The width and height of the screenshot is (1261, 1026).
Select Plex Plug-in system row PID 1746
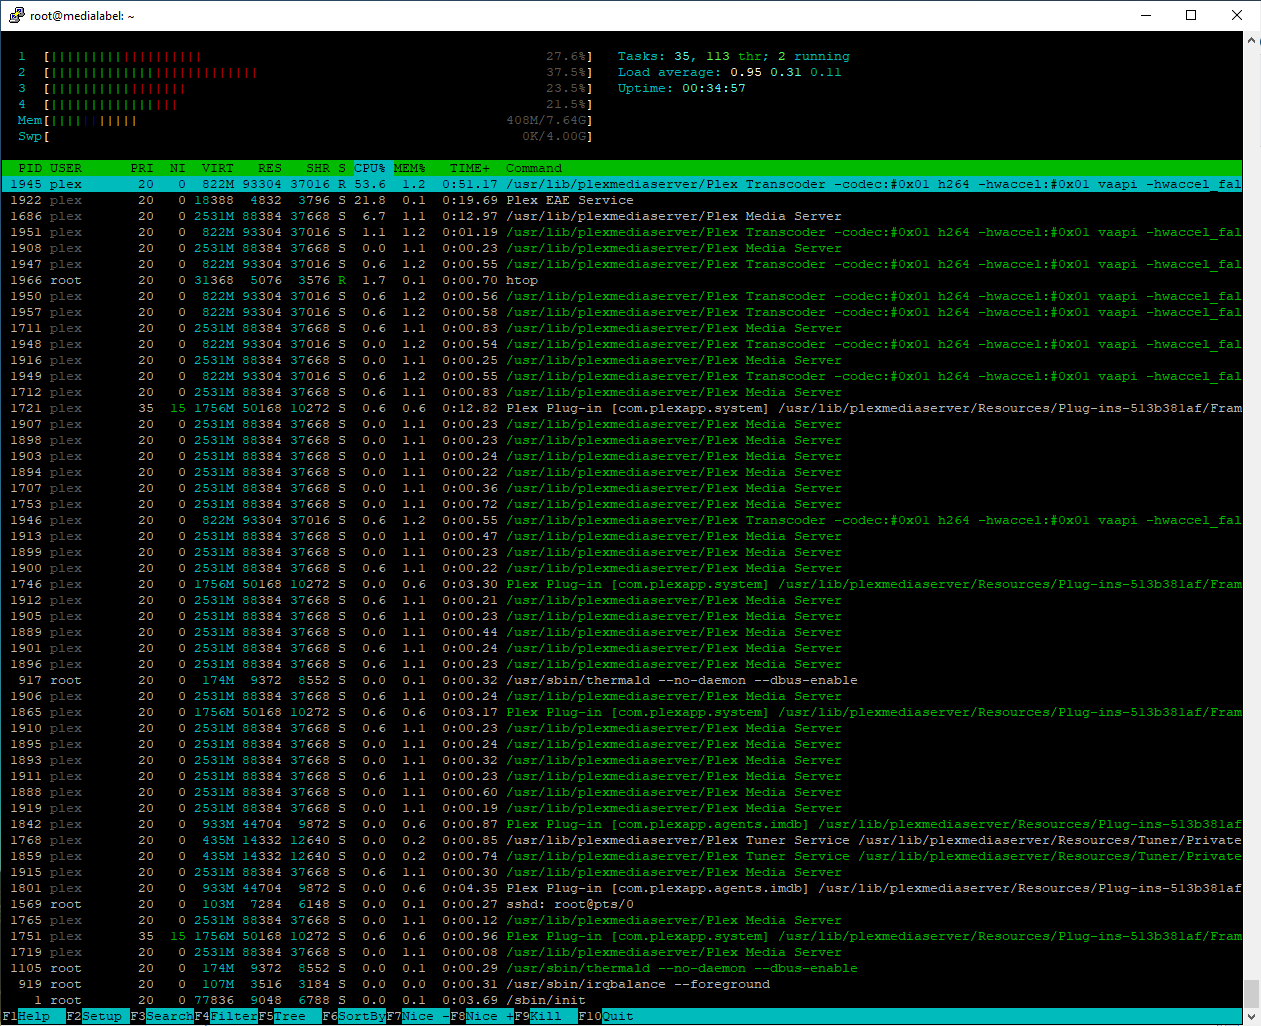coord(622,584)
